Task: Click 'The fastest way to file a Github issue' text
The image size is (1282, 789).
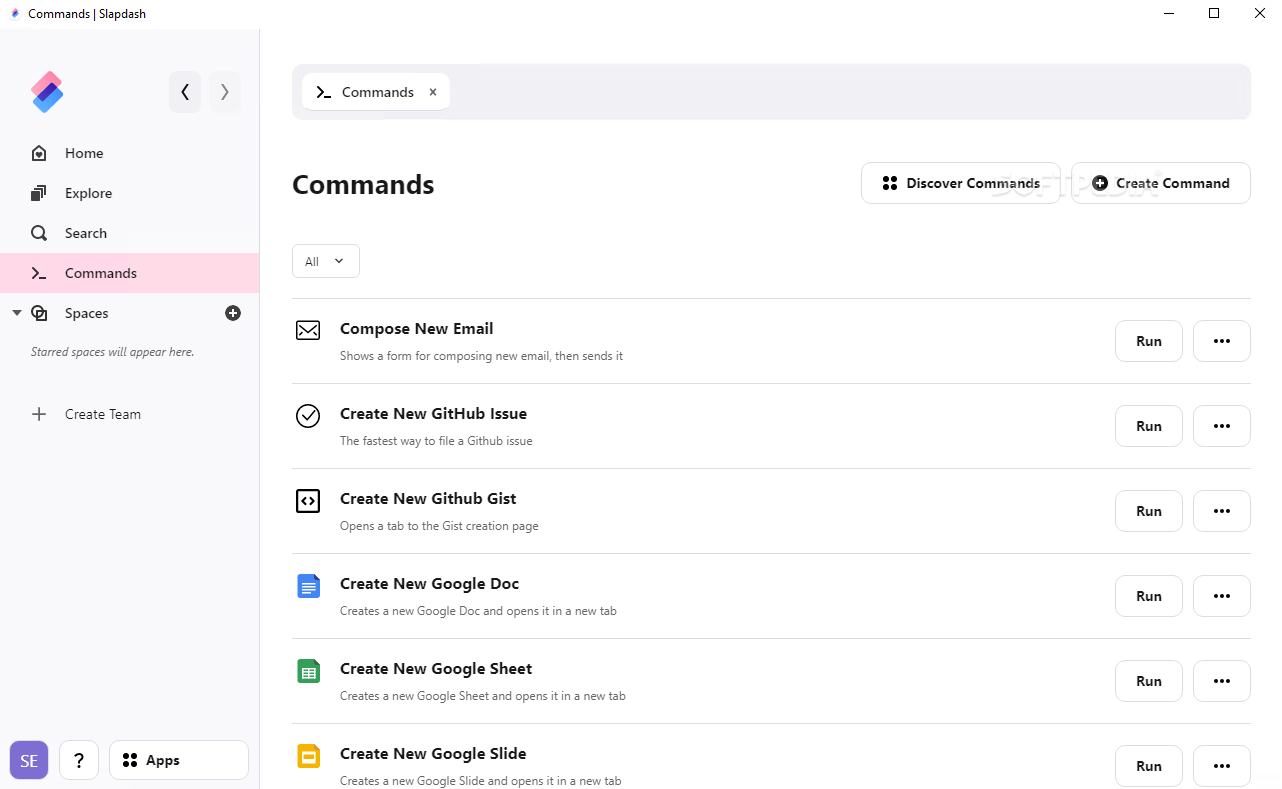Action: [436, 441]
